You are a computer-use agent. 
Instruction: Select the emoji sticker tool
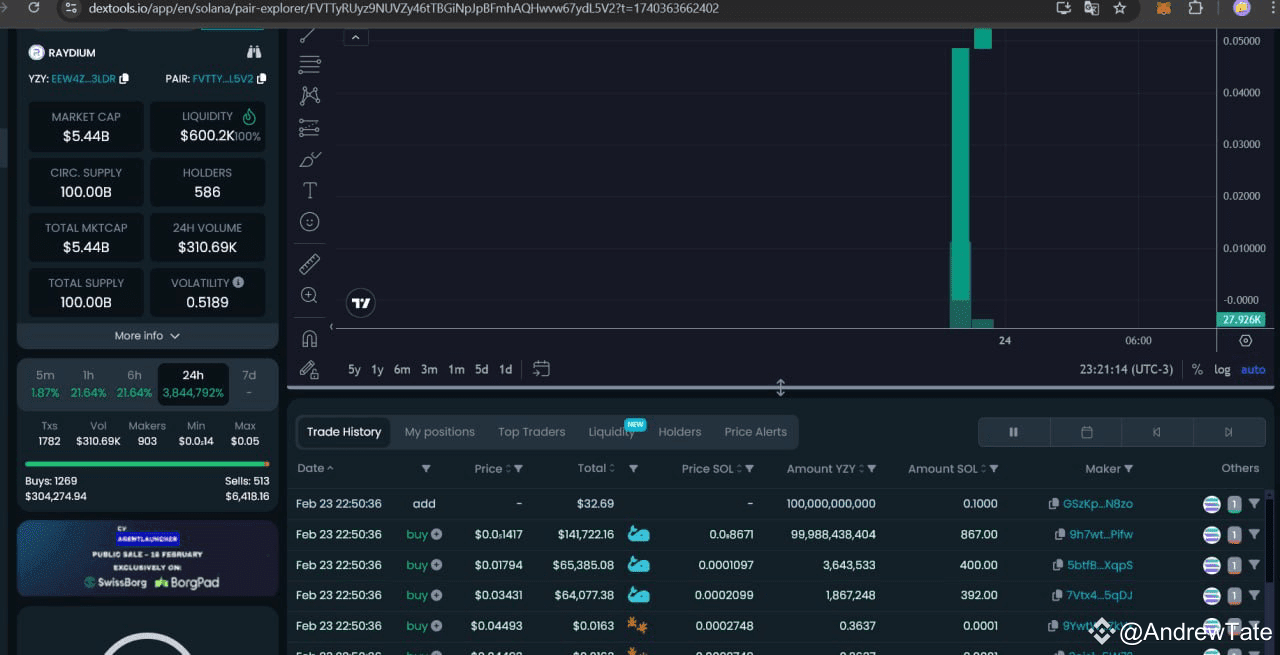[x=310, y=221]
